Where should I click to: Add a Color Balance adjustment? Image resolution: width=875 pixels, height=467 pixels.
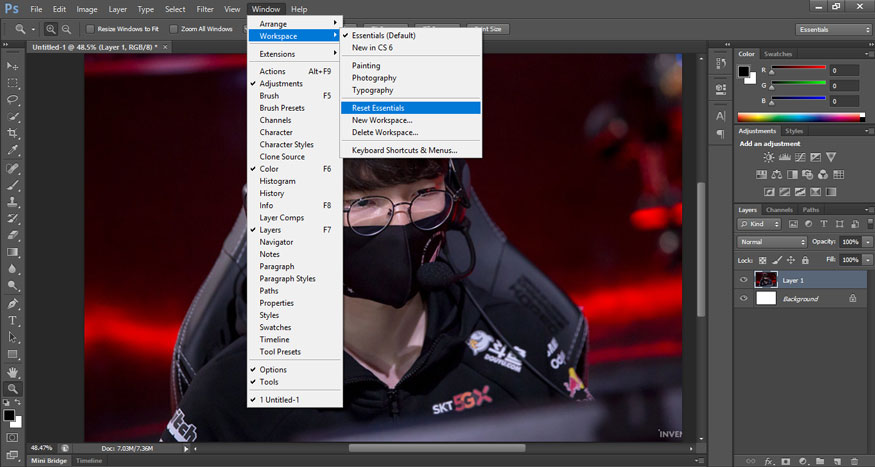[x=776, y=175]
